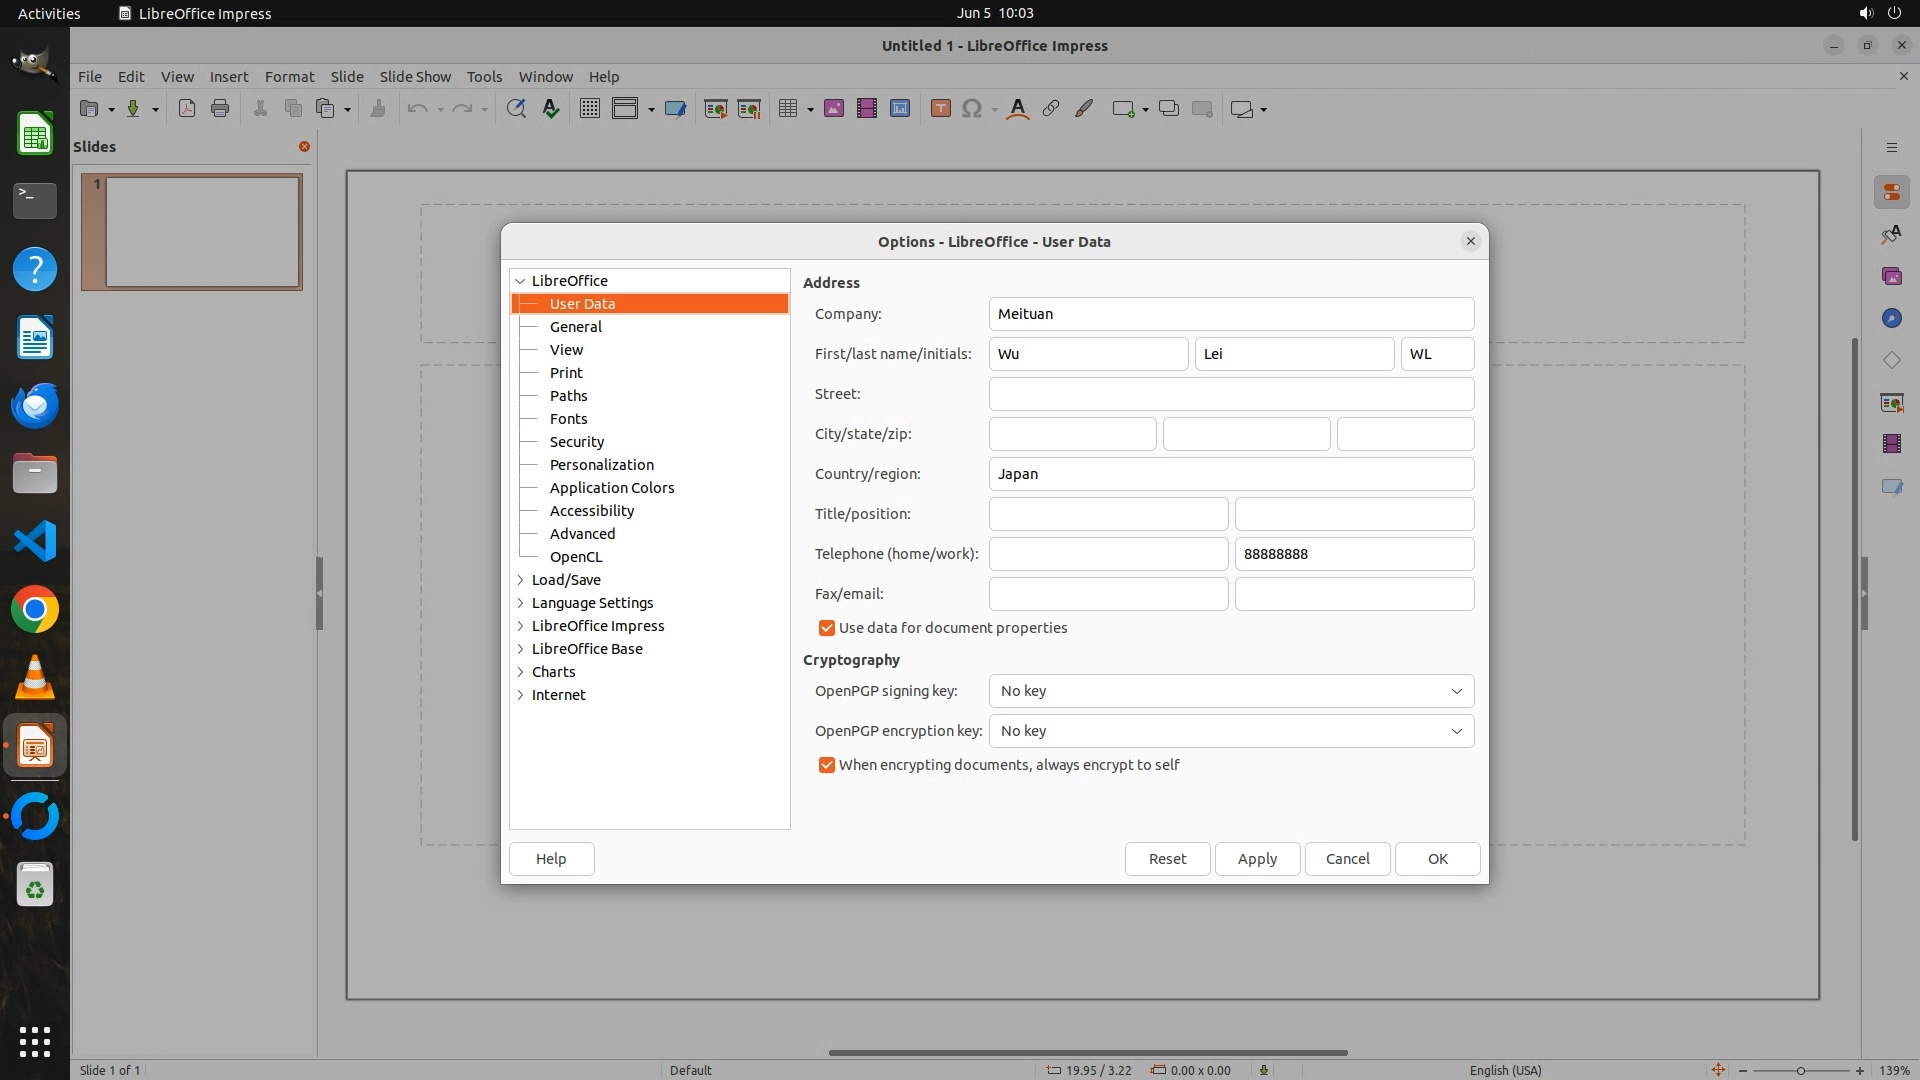1920x1080 pixels.
Task: Open the OpenPGP encryption key dropdown
Action: [x=1231, y=731]
